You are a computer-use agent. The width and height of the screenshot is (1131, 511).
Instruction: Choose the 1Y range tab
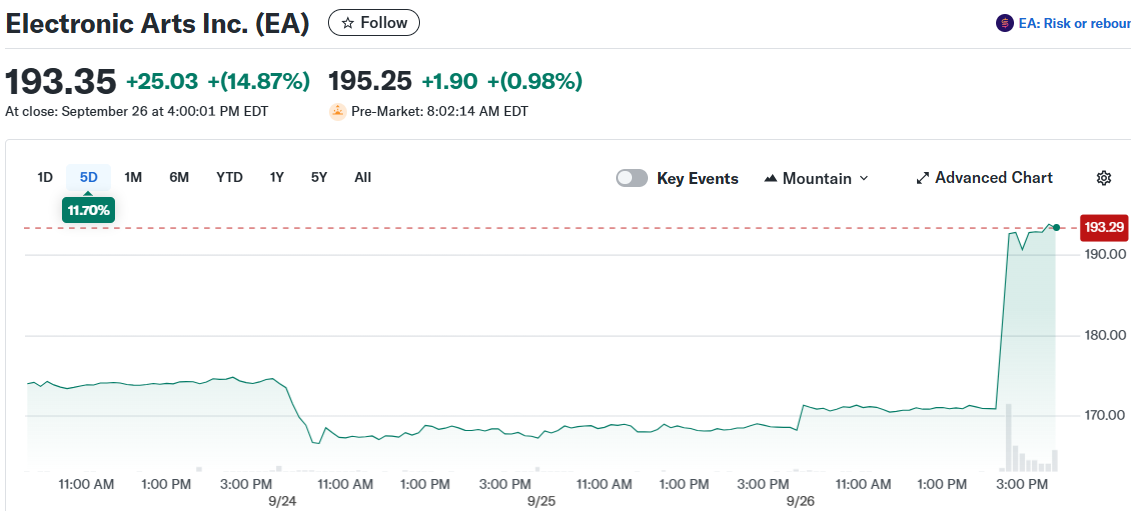click(277, 178)
